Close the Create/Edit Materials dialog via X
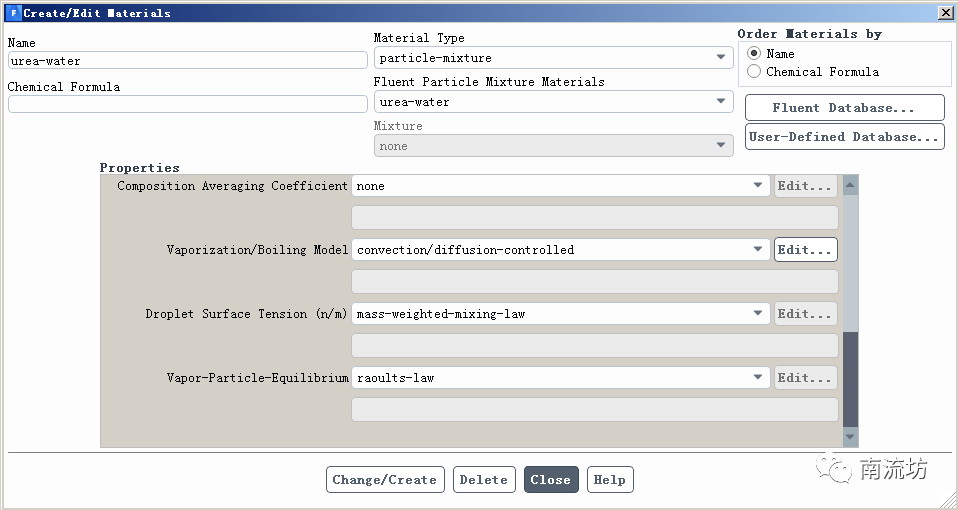Image resolution: width=958 pixels, height=510 pixels. pos(944,13)
